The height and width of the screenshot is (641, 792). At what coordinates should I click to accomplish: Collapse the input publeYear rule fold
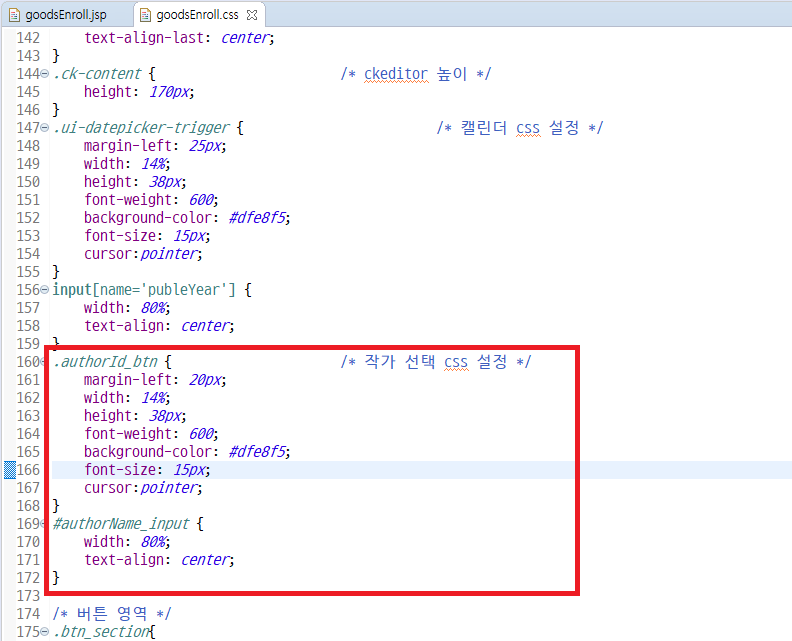tap(44, 290)
